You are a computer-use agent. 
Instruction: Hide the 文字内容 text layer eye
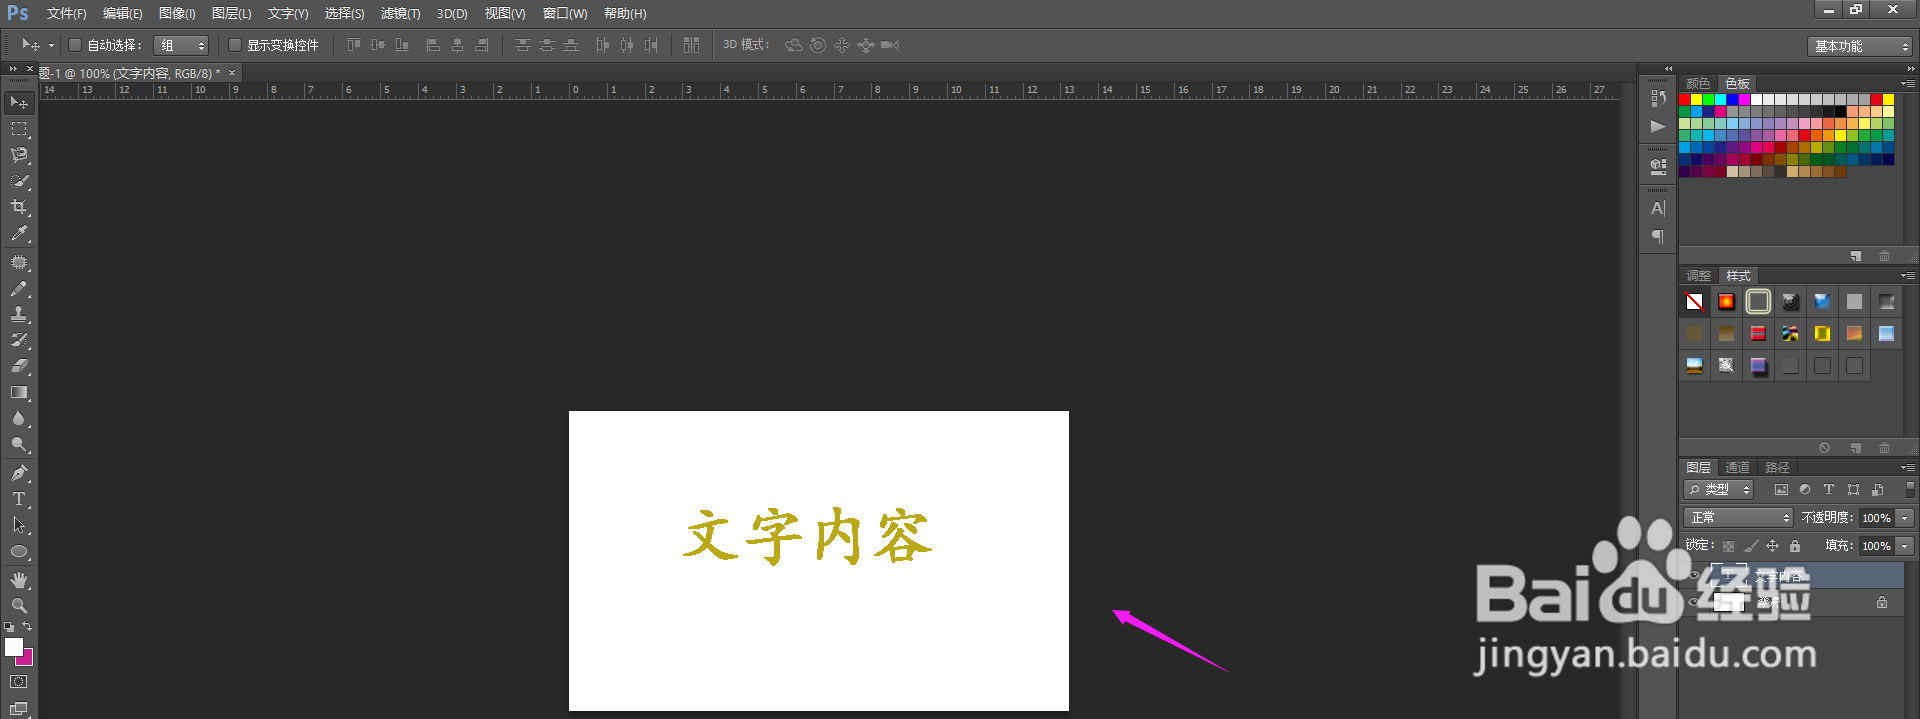pyautogui.click(x=1694, y=575)
